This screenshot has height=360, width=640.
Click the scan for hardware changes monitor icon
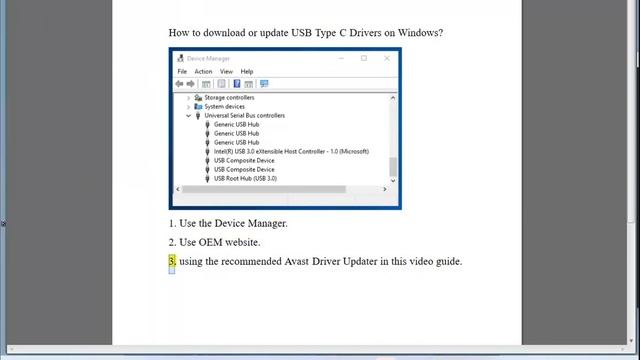pos(264,84)
